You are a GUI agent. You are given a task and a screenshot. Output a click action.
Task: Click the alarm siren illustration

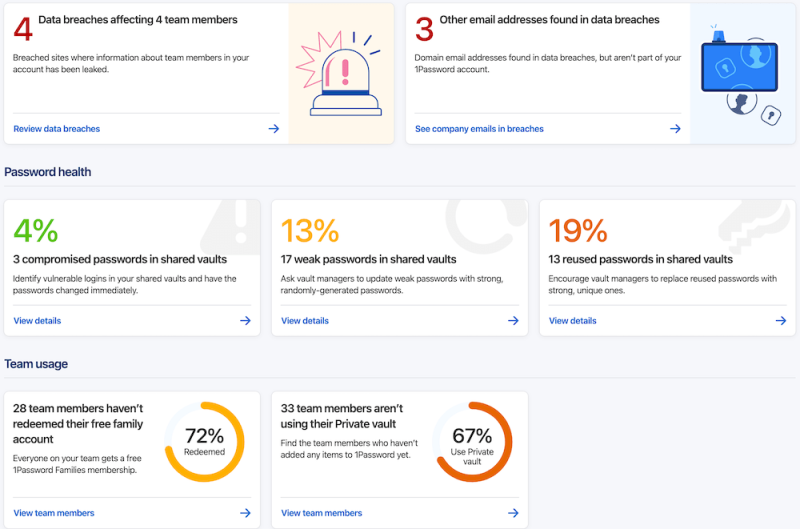(339, 73)
